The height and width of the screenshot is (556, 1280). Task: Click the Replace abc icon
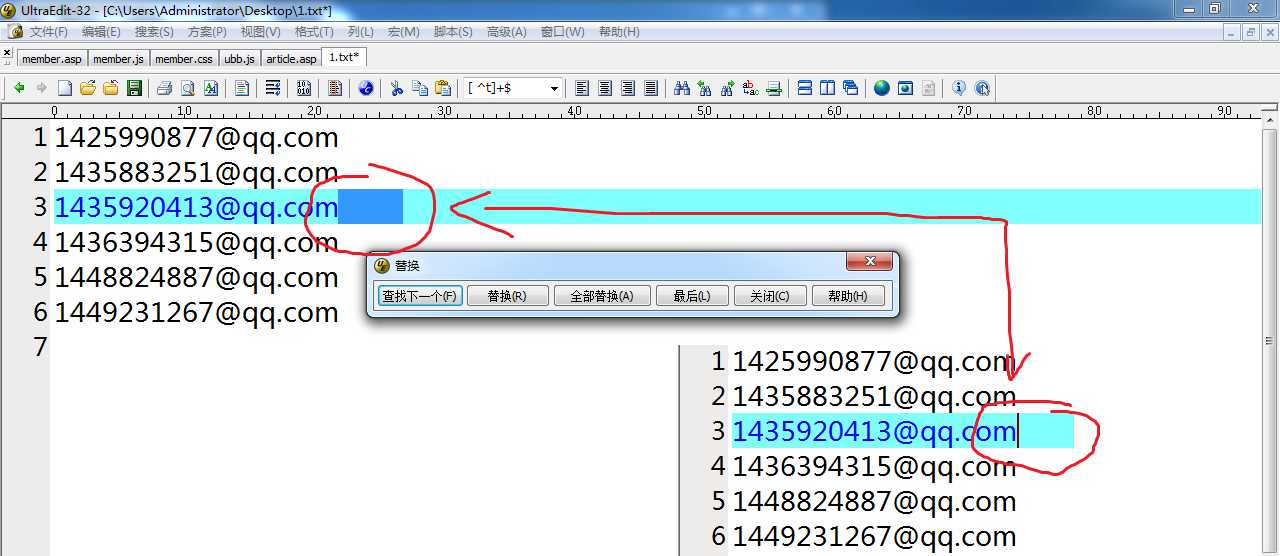(x=750, y=88)
